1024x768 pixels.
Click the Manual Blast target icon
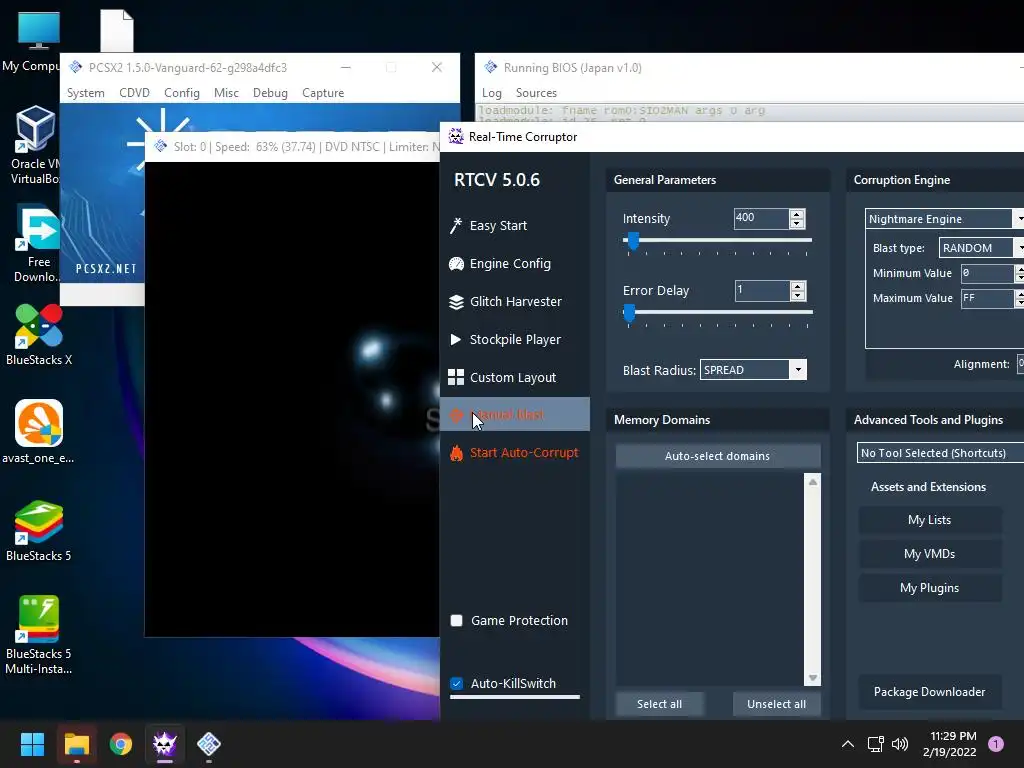(x=456, y=415)
